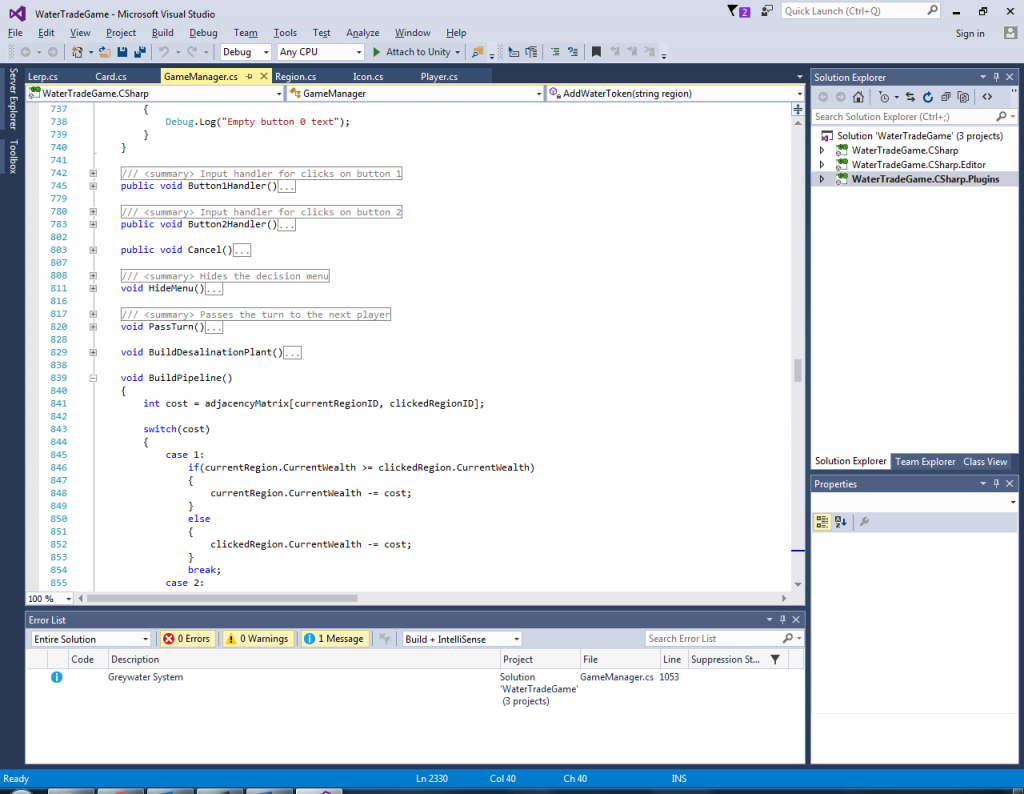The image size is (1024, 794).
Task: Click Pending Changes Filter clock icon
Action: pos(884,97)
